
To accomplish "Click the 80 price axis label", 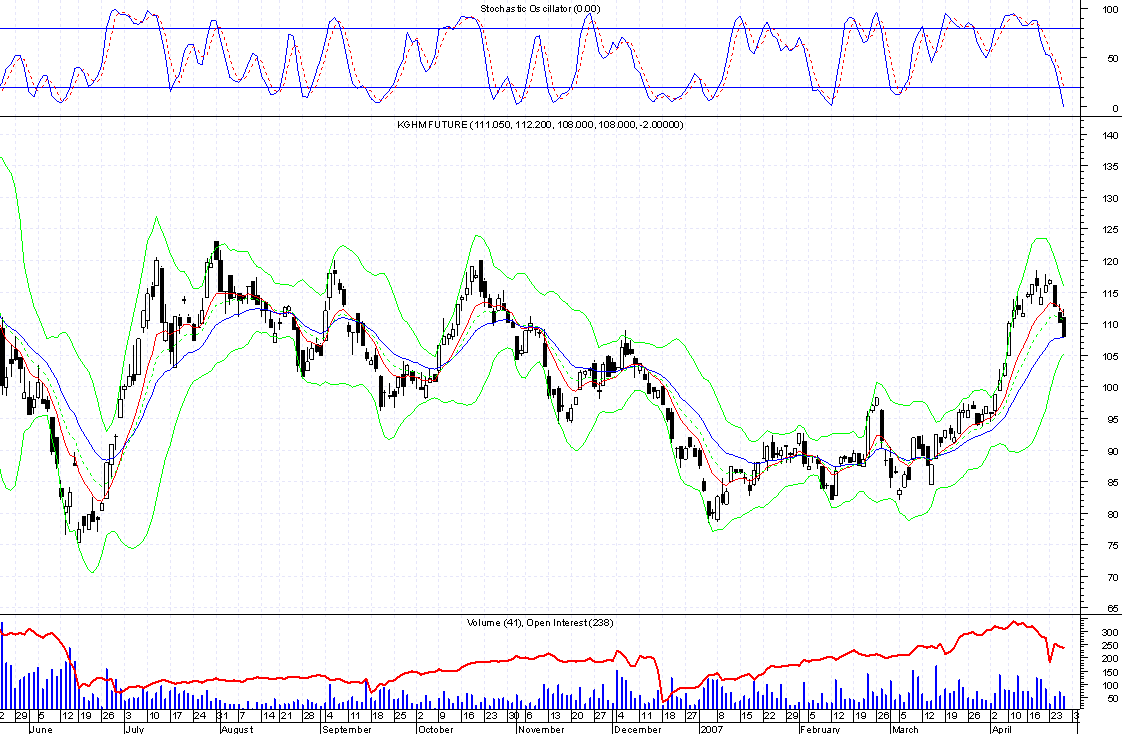I will click(x=1113, y=514).
